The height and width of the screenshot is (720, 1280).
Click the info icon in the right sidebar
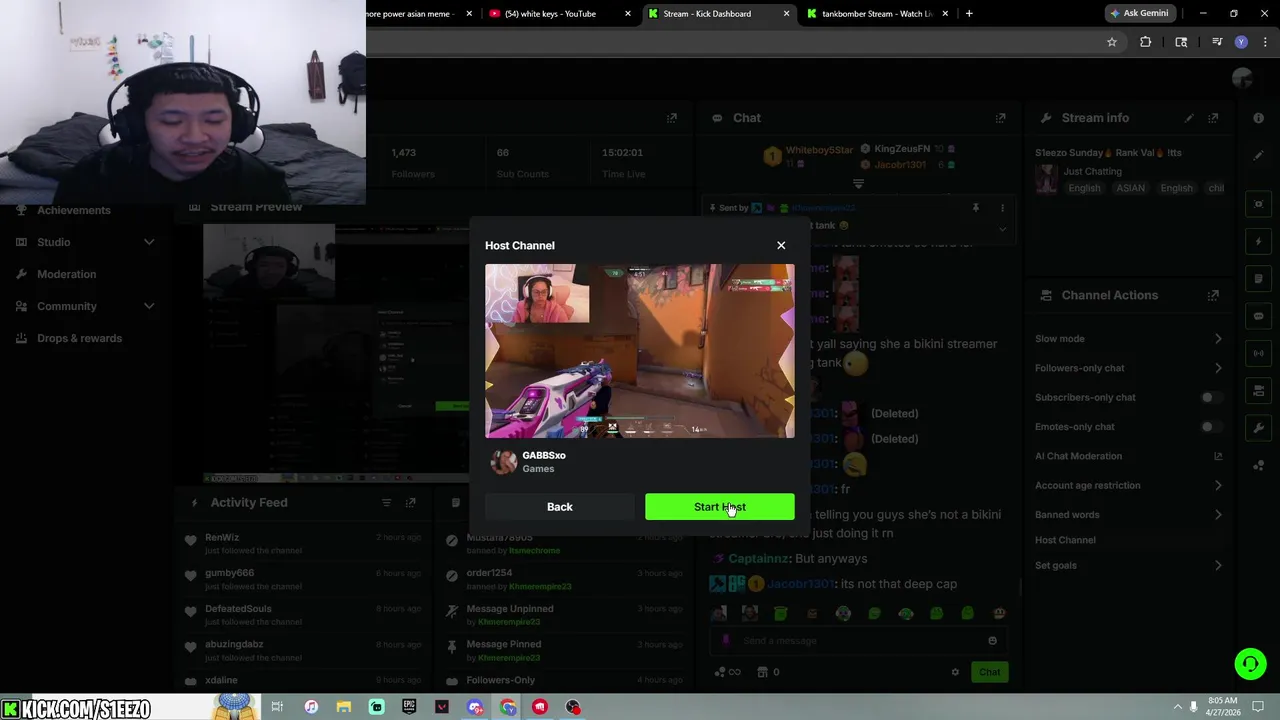1258,118
